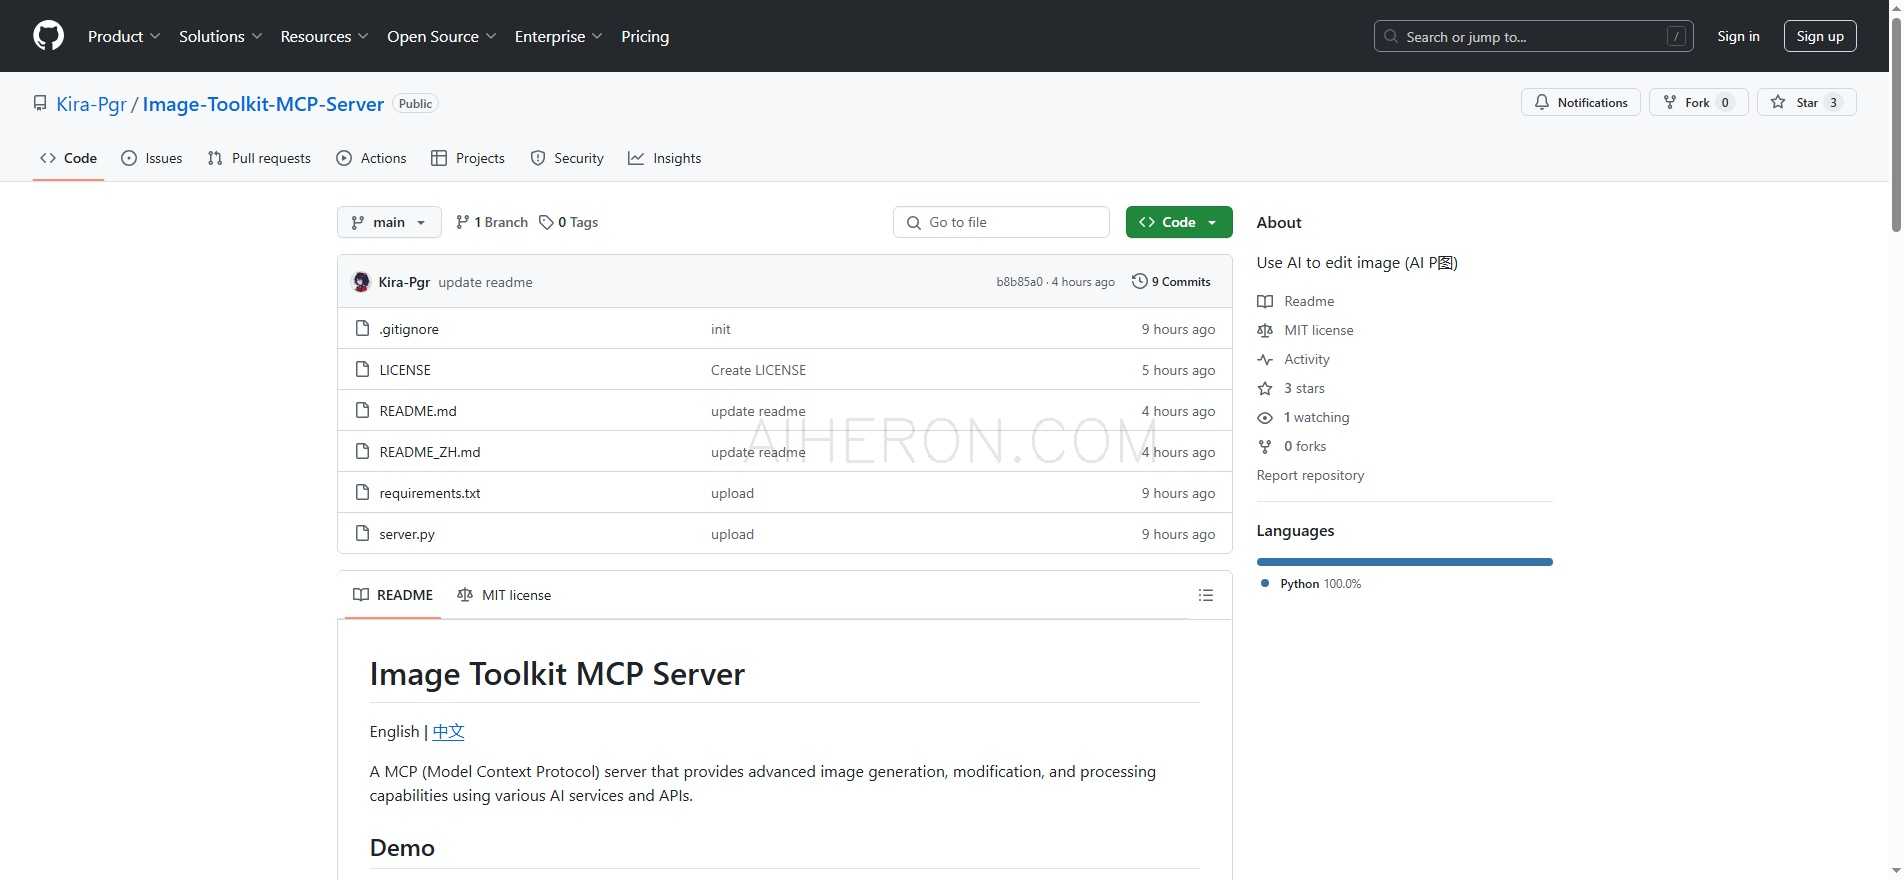Click the LICENSE file icon
Image resolution: width=1904 pixels, height=880 pixels.
pyautogui.click(x=363, y=370)
